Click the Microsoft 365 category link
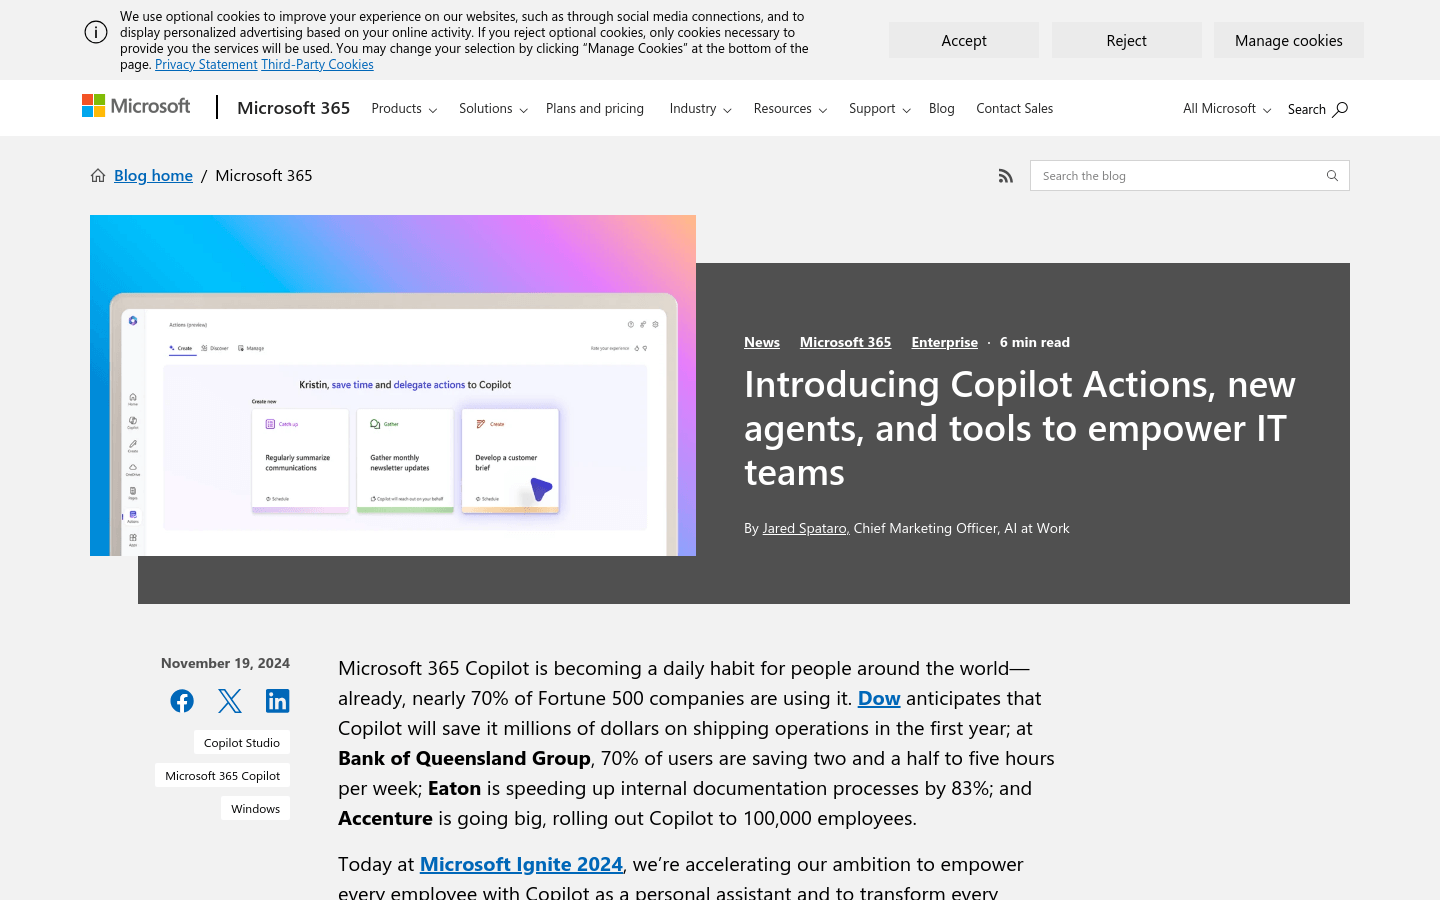 tap(846, 342)
